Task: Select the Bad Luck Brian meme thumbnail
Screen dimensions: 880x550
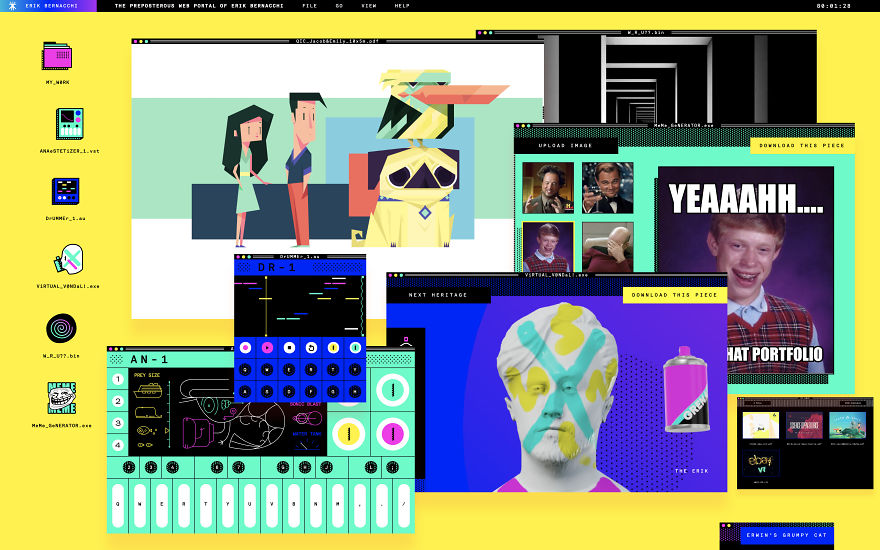Action: (x=548, y=247)
